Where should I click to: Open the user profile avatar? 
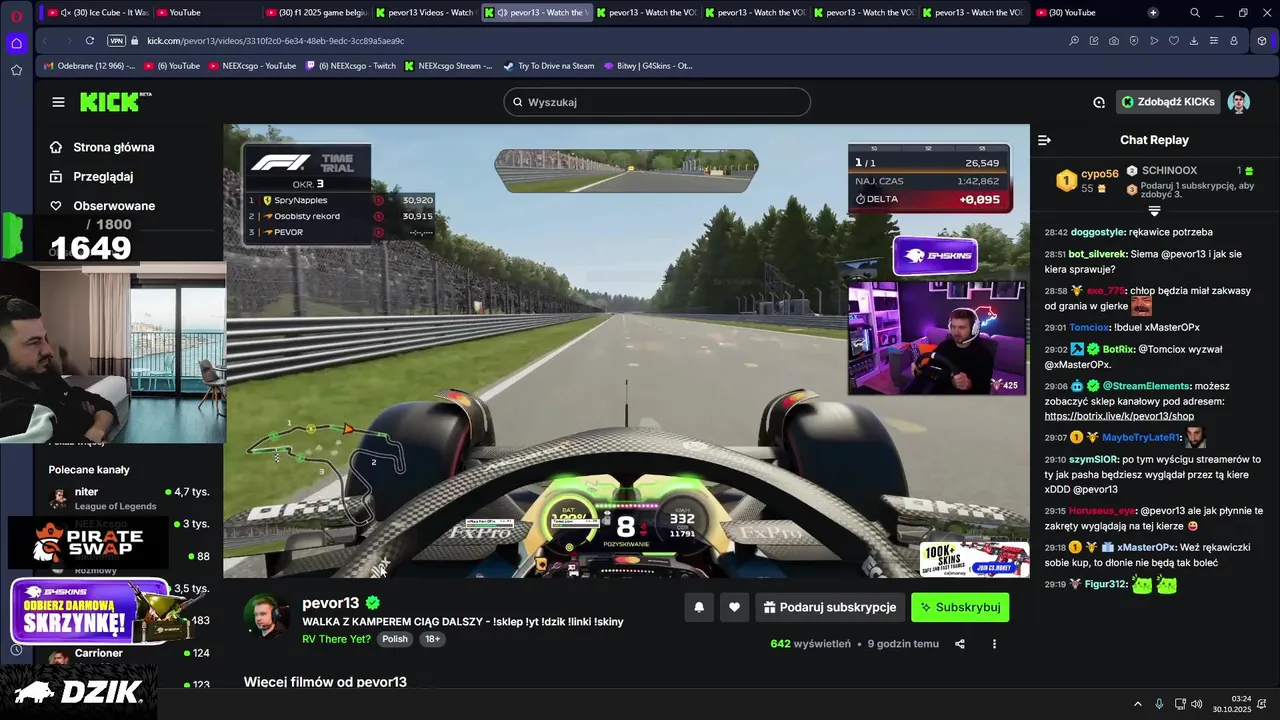[x=1238, y=102]
